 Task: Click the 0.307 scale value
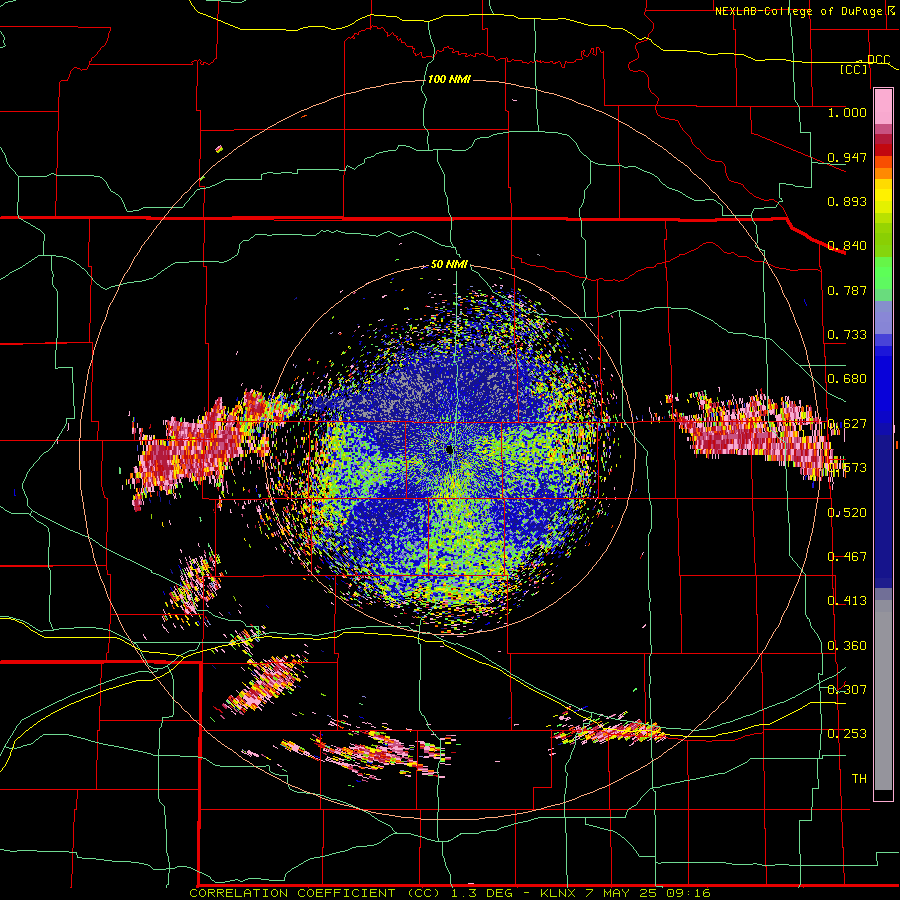pos(847,689)
